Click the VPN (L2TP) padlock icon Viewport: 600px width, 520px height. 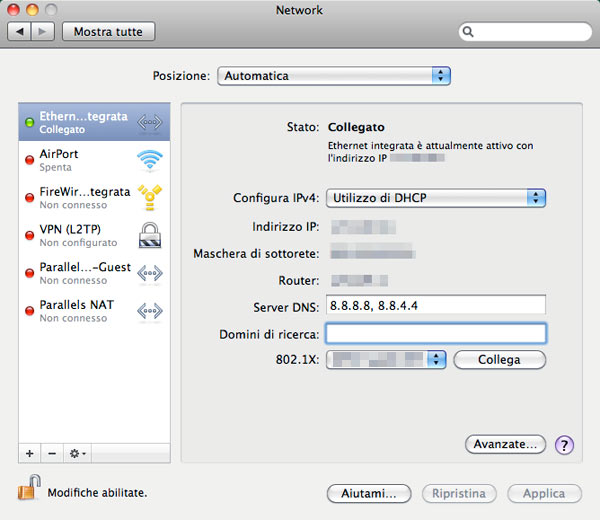click(149, 234)
